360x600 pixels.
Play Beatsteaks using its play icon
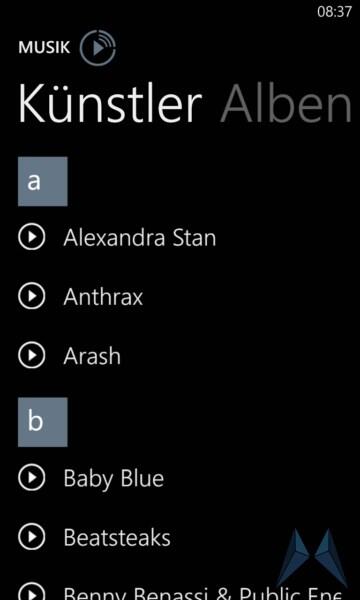click(32, 537)
